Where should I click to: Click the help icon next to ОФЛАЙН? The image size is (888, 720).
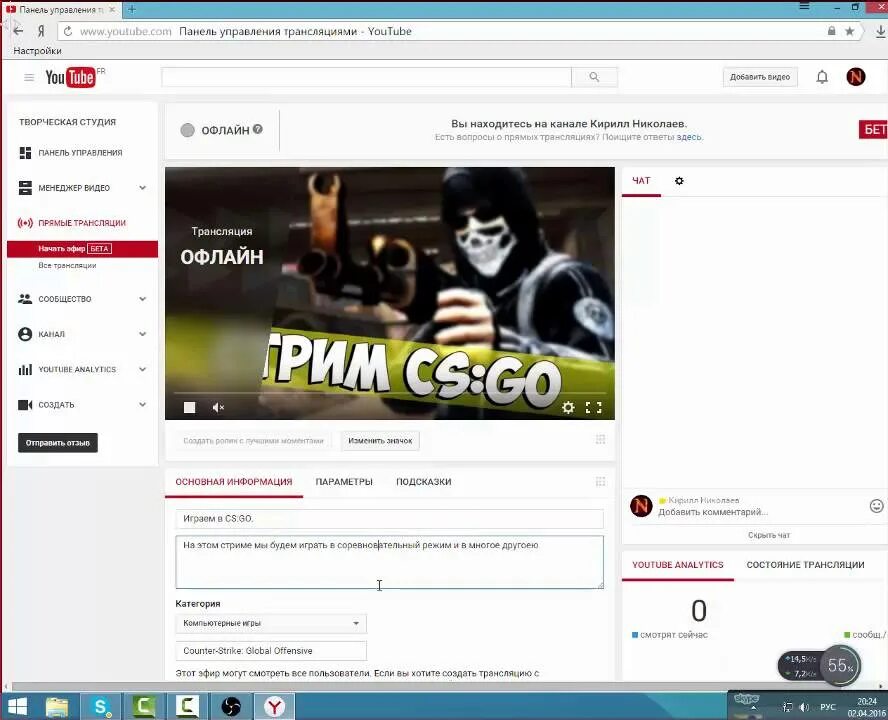pos(258,129)
